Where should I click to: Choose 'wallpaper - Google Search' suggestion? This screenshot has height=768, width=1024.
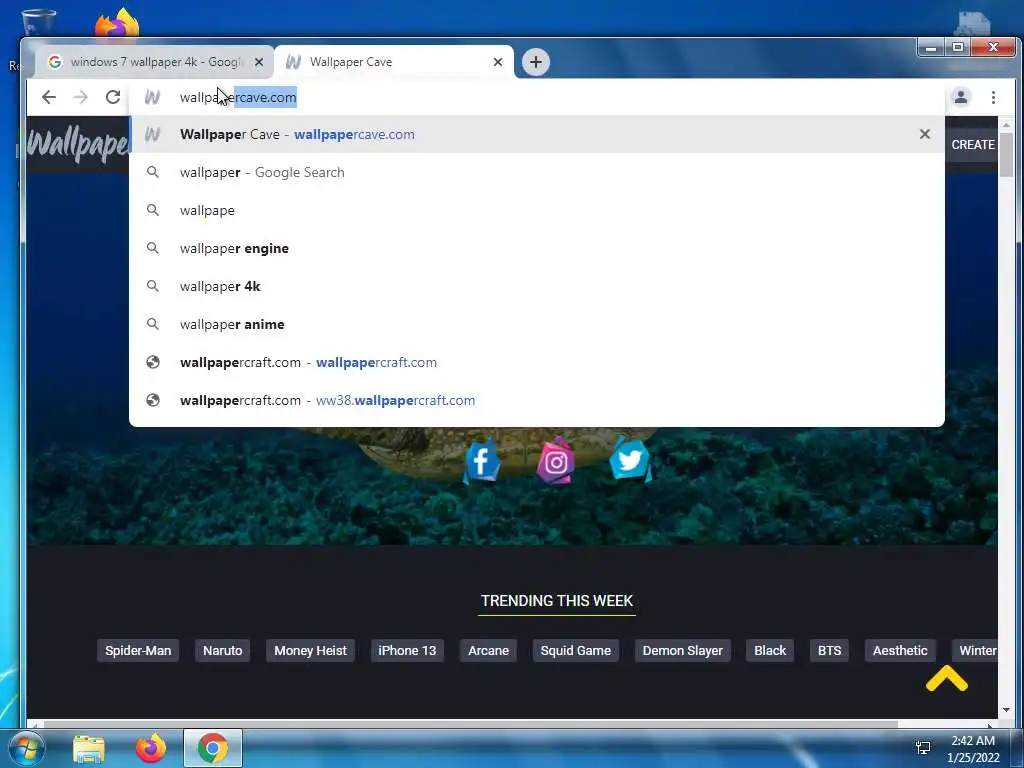coord(537,172)
